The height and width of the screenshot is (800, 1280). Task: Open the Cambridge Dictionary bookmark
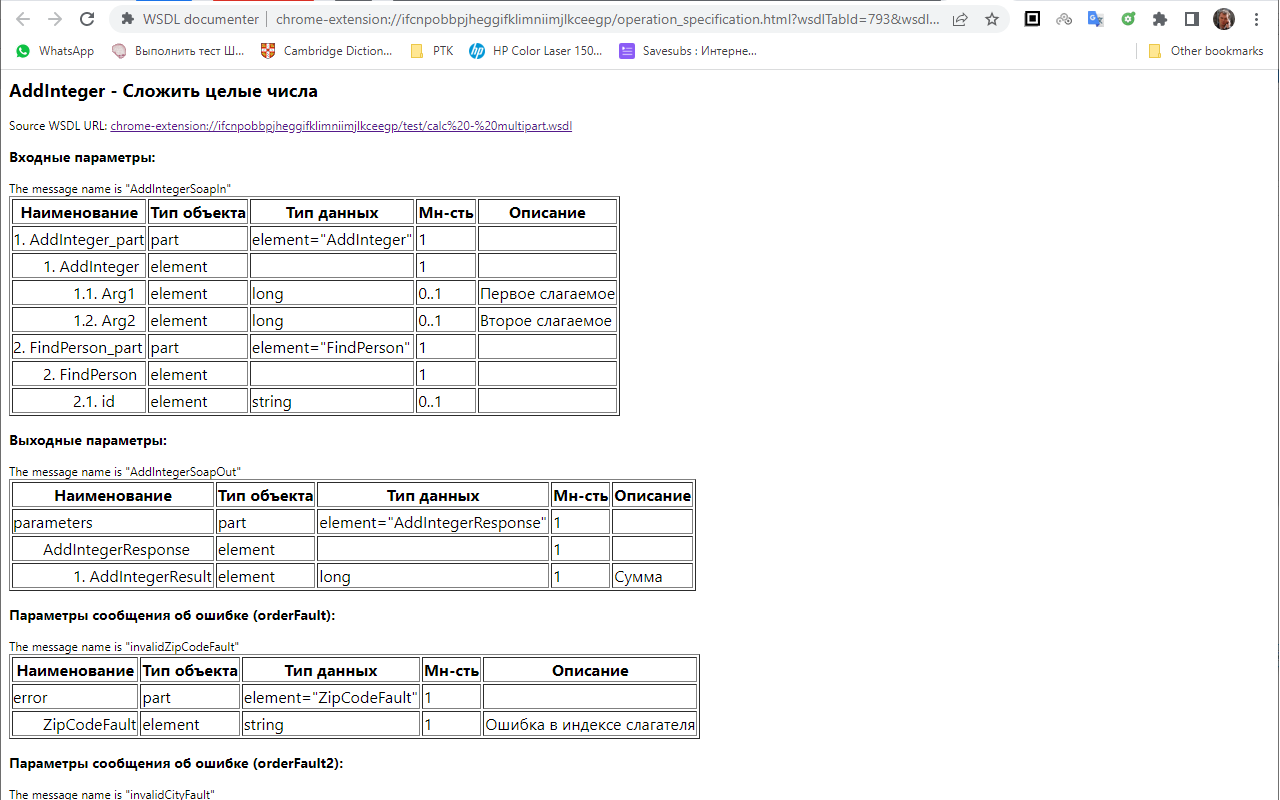[x=326, y=51]
